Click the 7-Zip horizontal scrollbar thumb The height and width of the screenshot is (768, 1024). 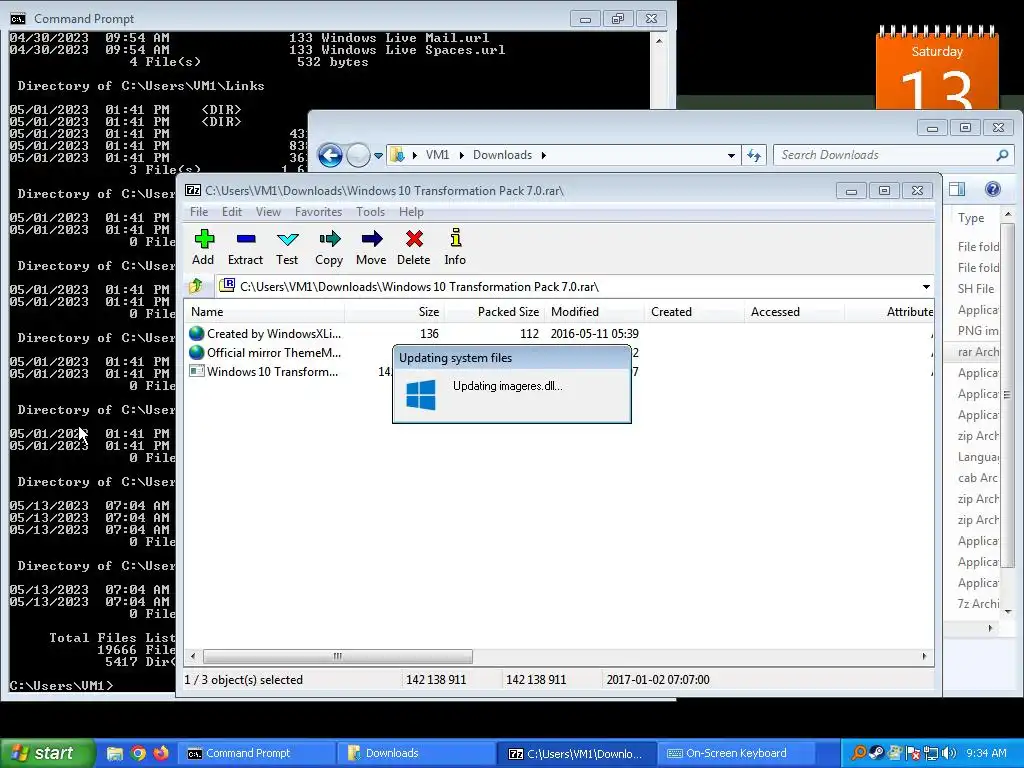338,656
